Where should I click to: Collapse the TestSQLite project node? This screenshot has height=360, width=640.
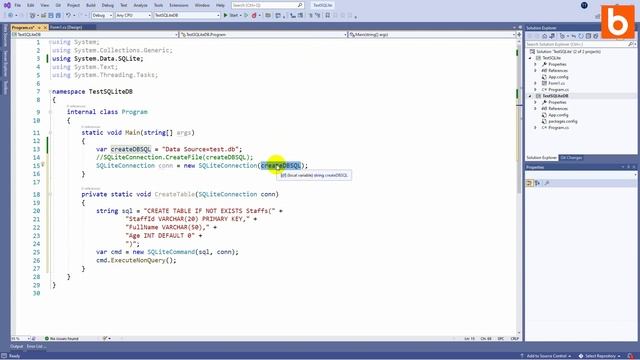530,58
